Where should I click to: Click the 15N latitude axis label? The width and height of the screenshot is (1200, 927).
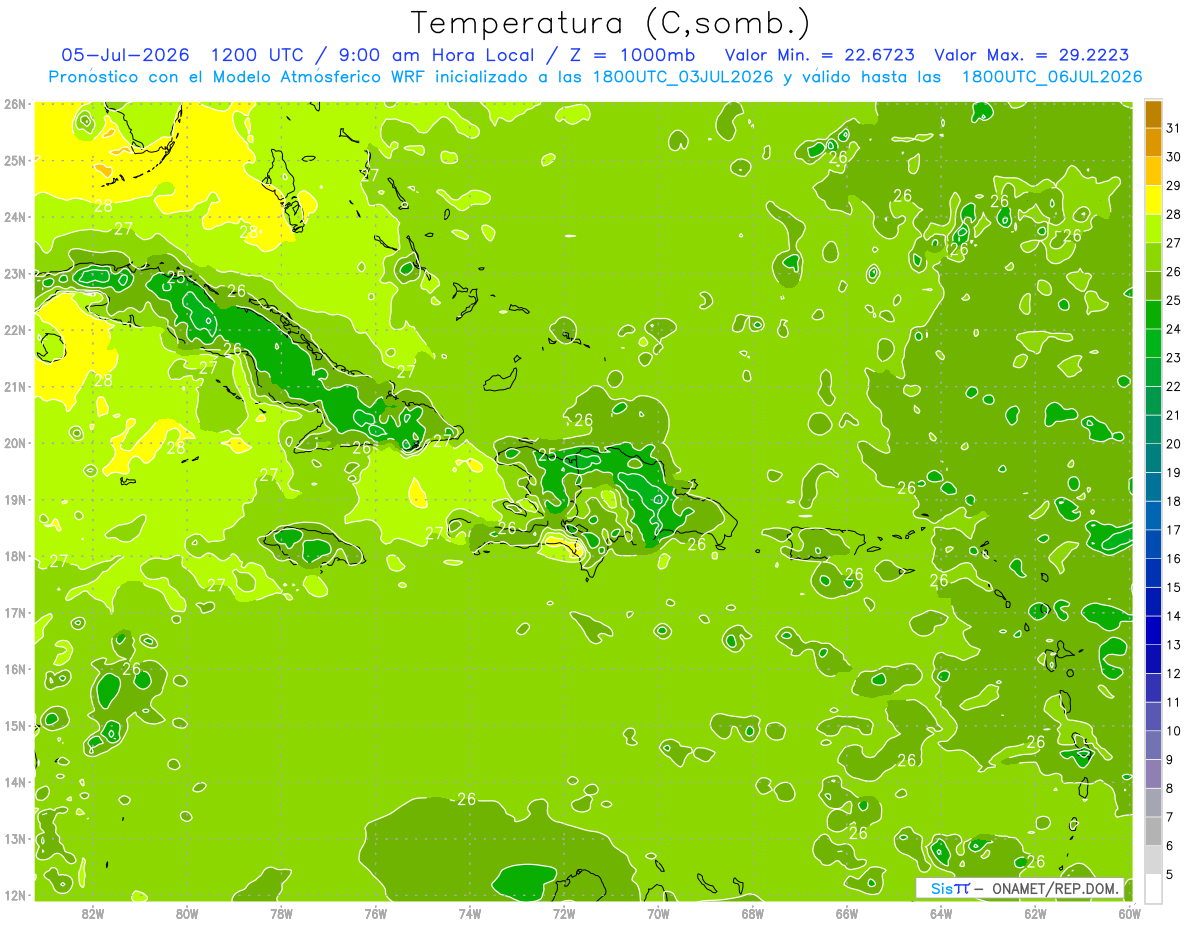click(x=14, y=725)
